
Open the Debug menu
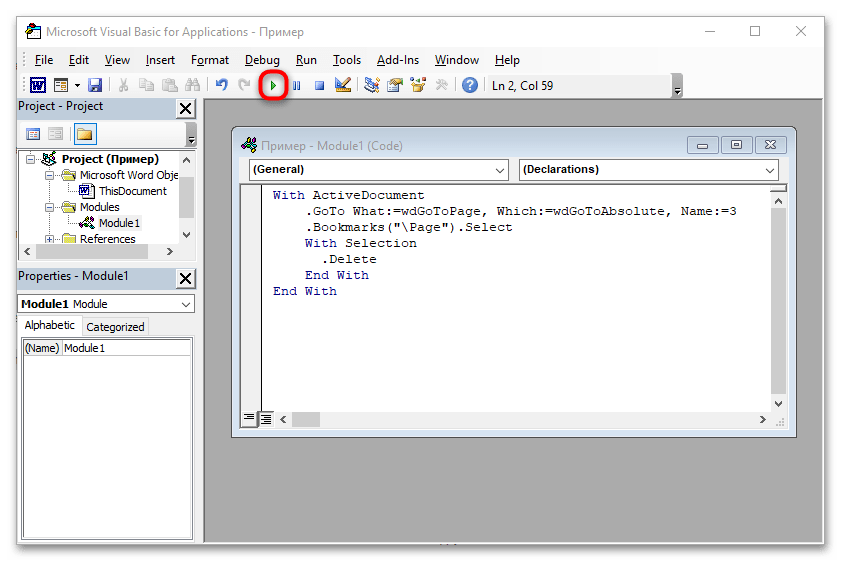(262, 60)
